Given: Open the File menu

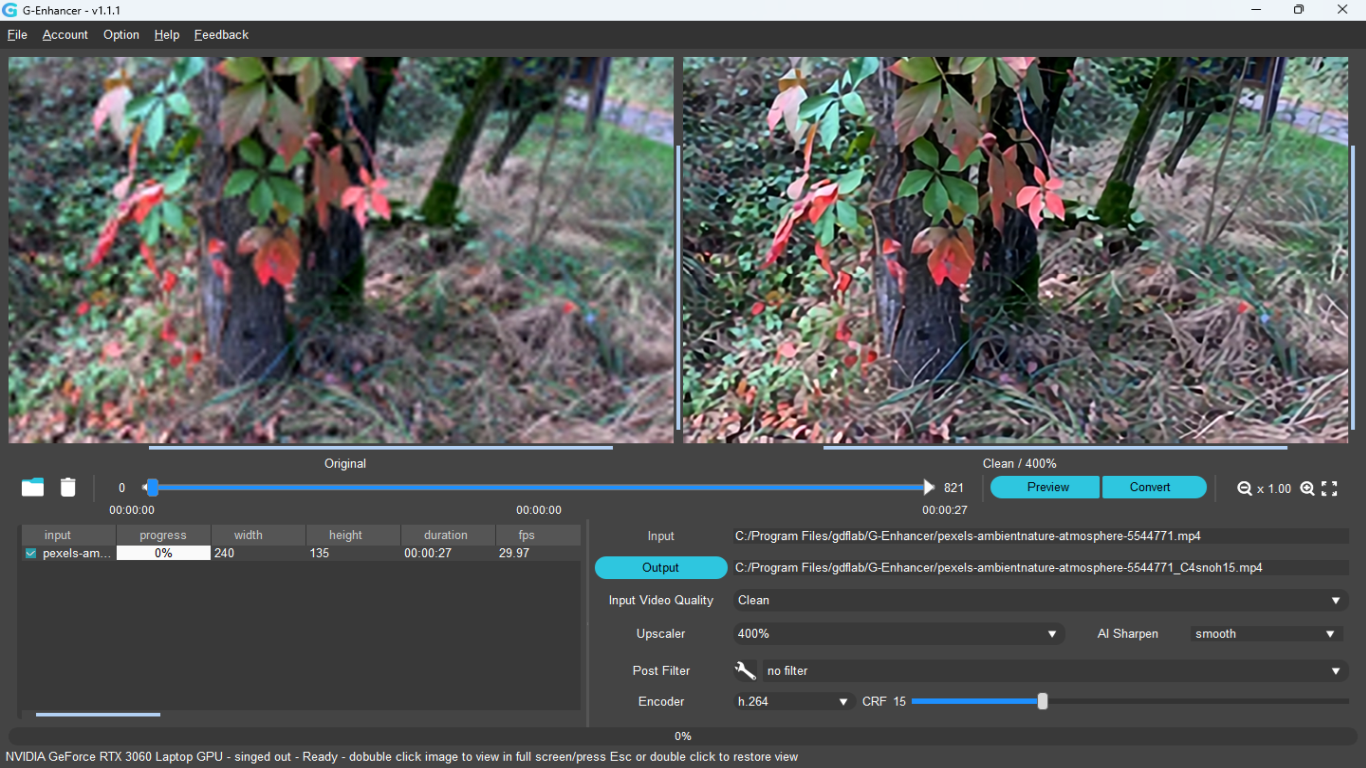Looking at the screenshot, I should point(17,34).
